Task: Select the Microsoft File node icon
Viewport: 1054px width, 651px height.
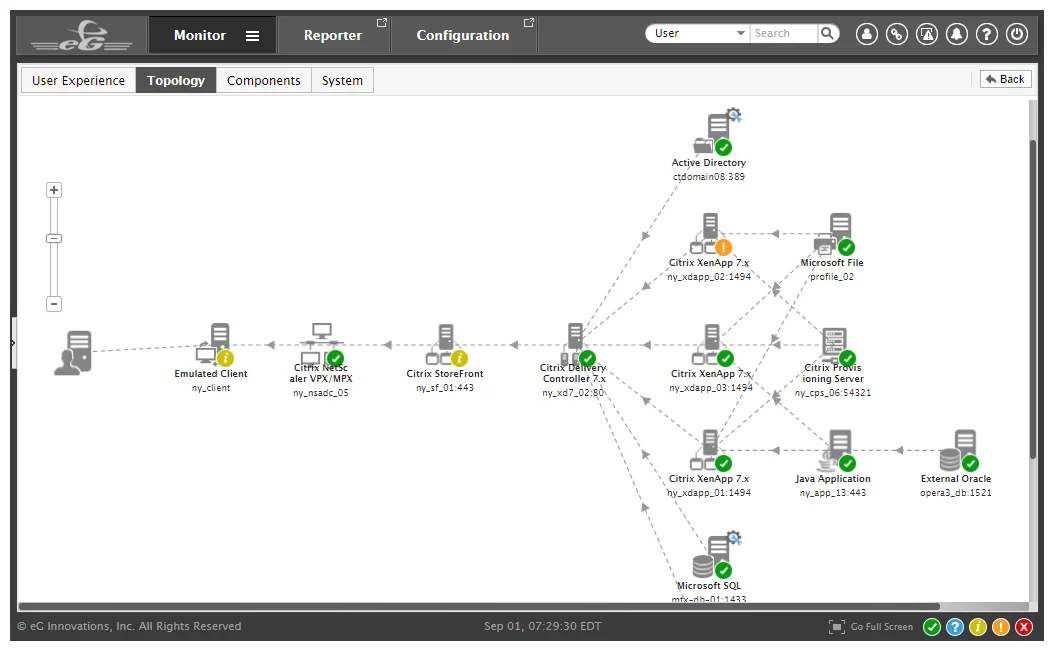Action: point(834,235)
